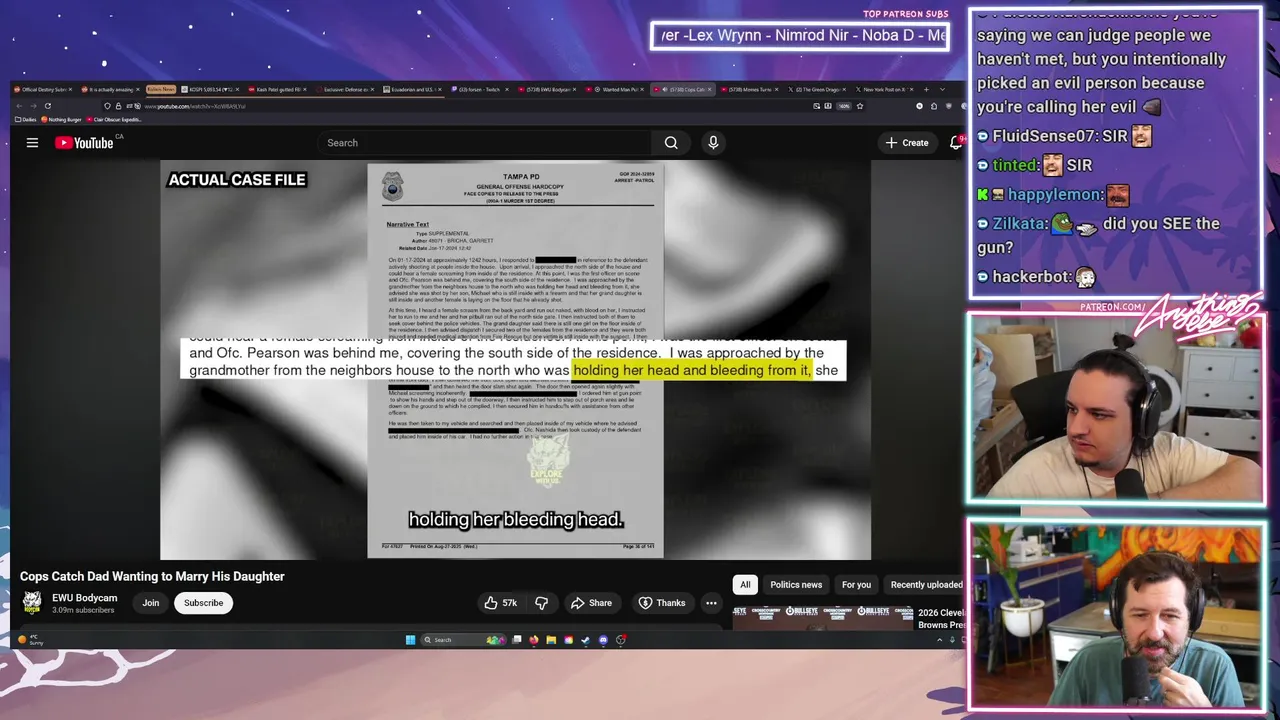Click hackerbot username in stream chat
The image size is (1280, 720).
click(x=1032, y=277)
